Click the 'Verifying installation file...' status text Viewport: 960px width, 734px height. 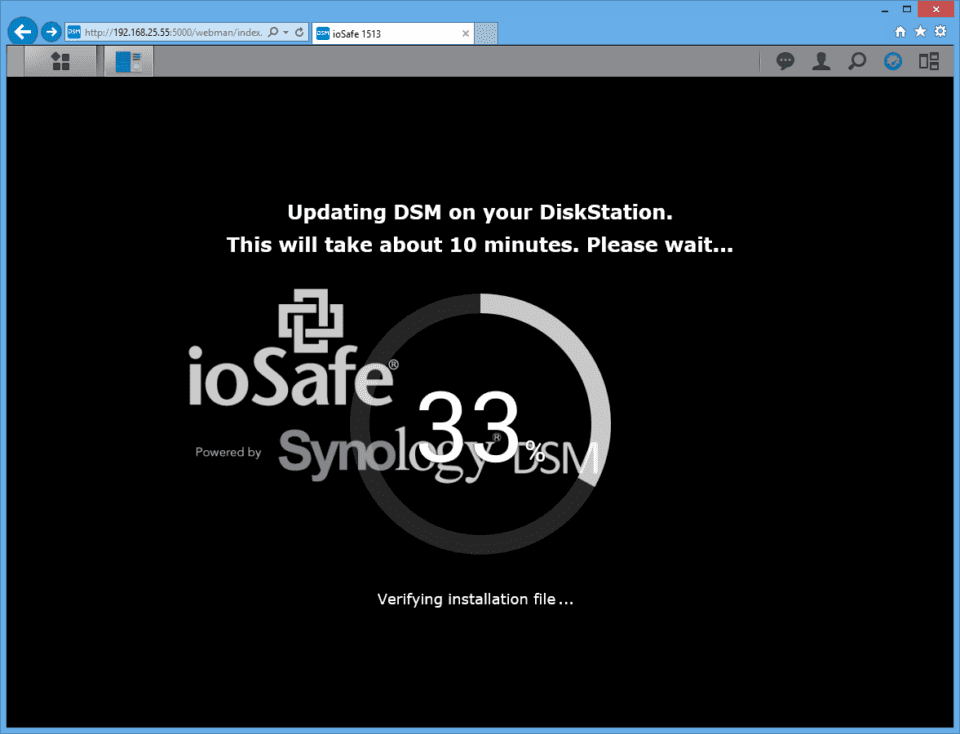[475, 599]
